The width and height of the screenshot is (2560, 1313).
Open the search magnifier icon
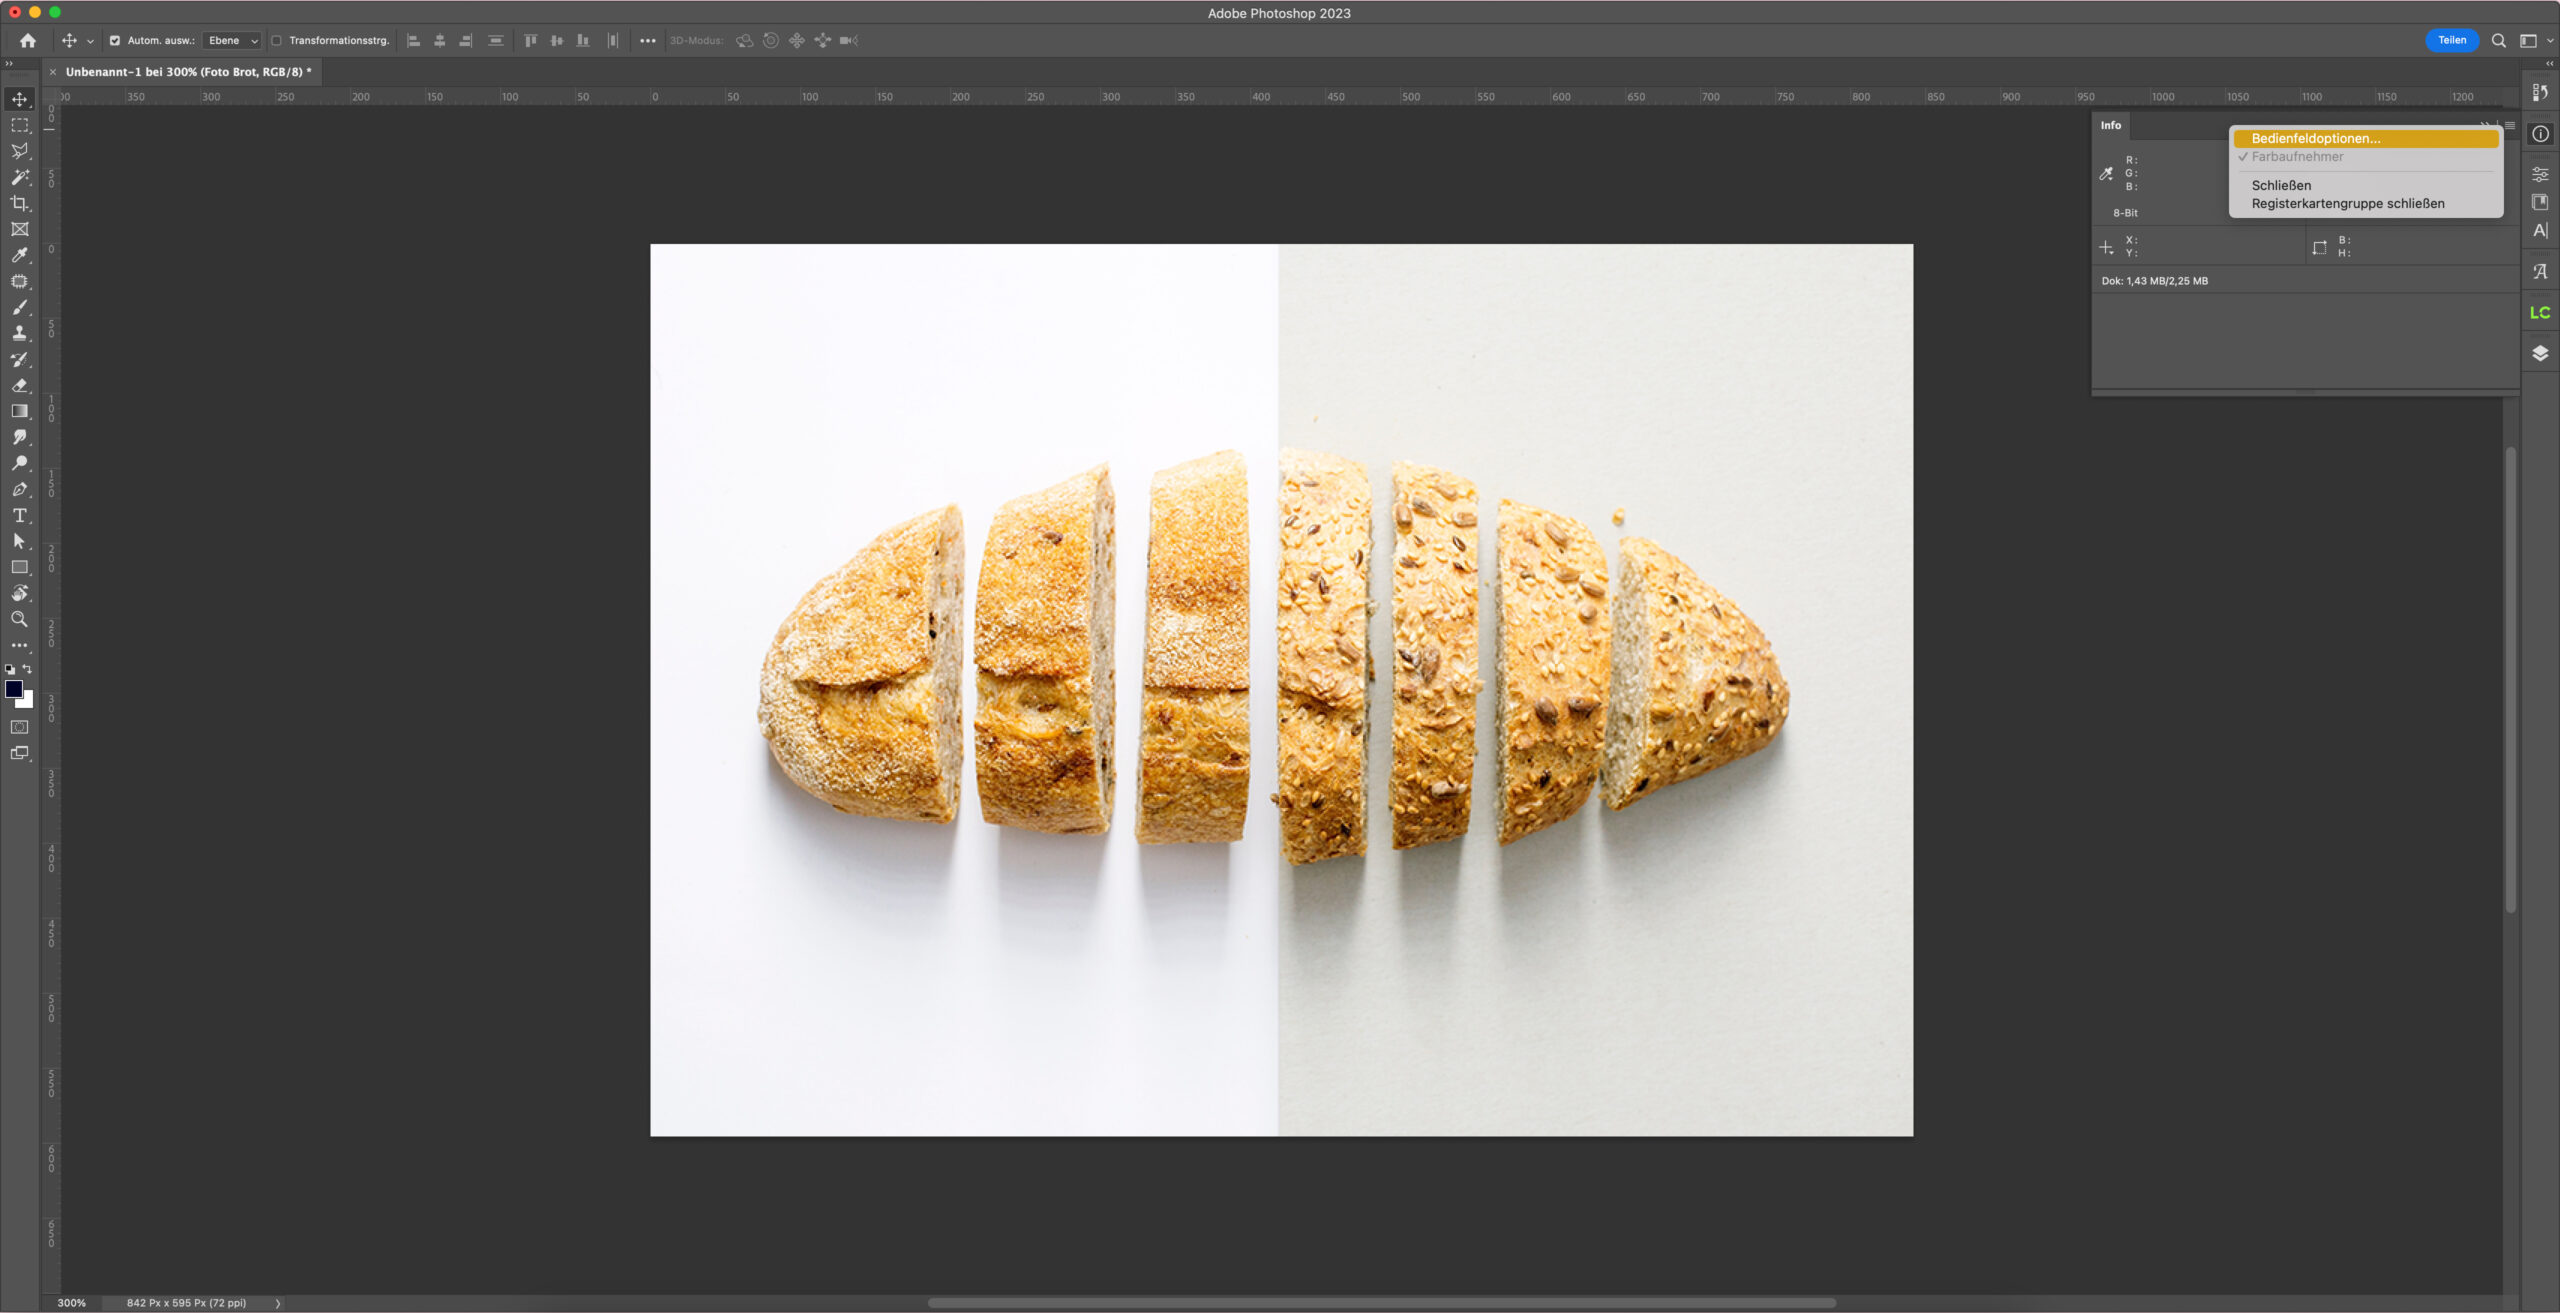[x=2498, y=41]
